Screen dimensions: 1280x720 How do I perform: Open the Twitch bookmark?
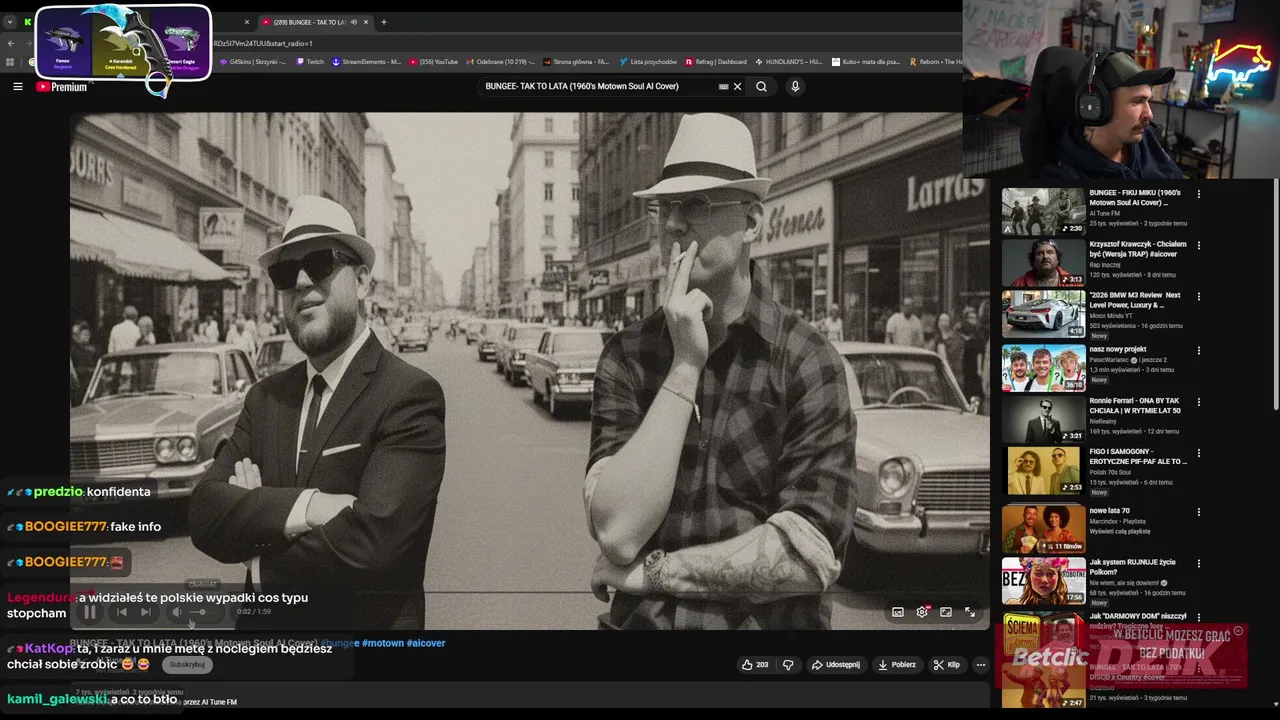pos(310,62)
